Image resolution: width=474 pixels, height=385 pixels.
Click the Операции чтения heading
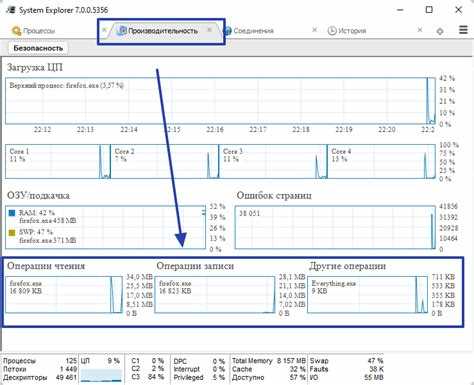pyautogui.click(x=46, y=266)
